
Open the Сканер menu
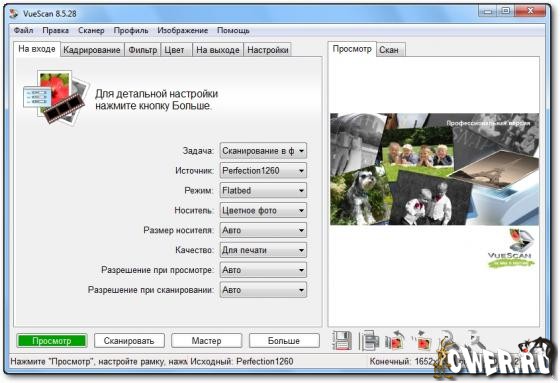pyautogui.click(x=91, y=30)
